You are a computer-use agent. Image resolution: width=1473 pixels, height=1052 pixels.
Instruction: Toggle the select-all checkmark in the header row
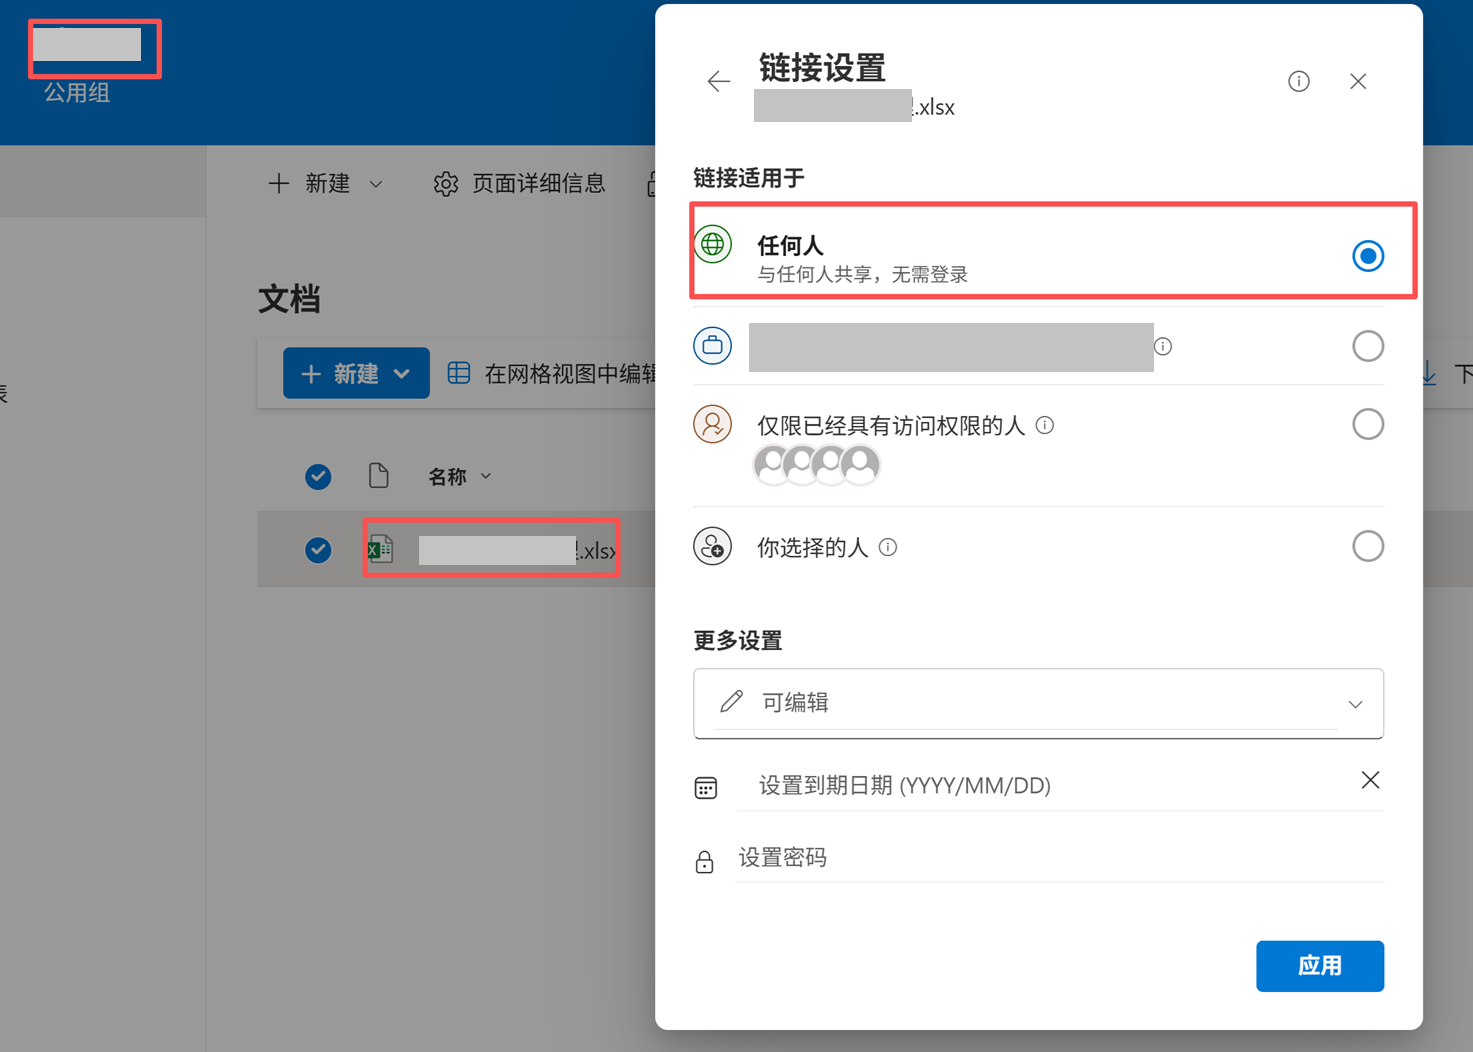[318, 477]
